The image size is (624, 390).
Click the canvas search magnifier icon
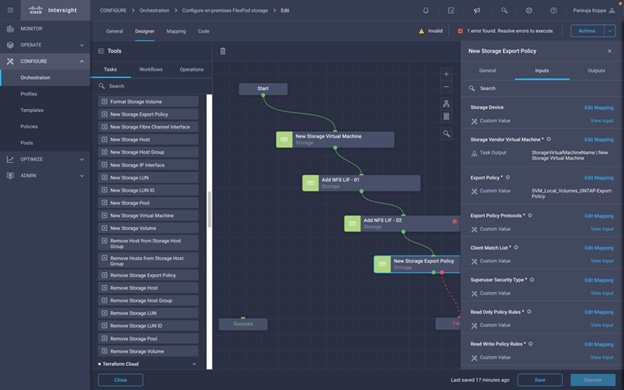[446, 134]
